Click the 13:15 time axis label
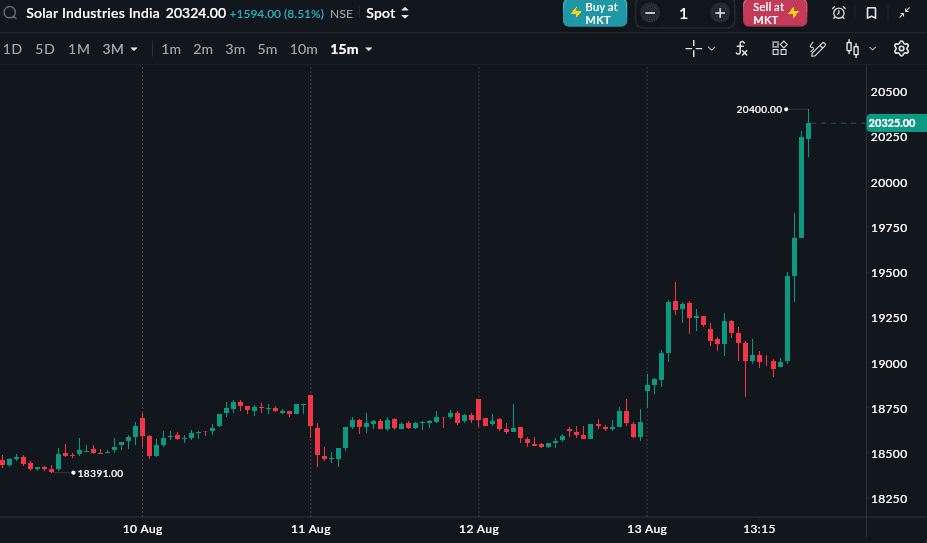This screenshot has width=927, height=543. tap(759, 529)
